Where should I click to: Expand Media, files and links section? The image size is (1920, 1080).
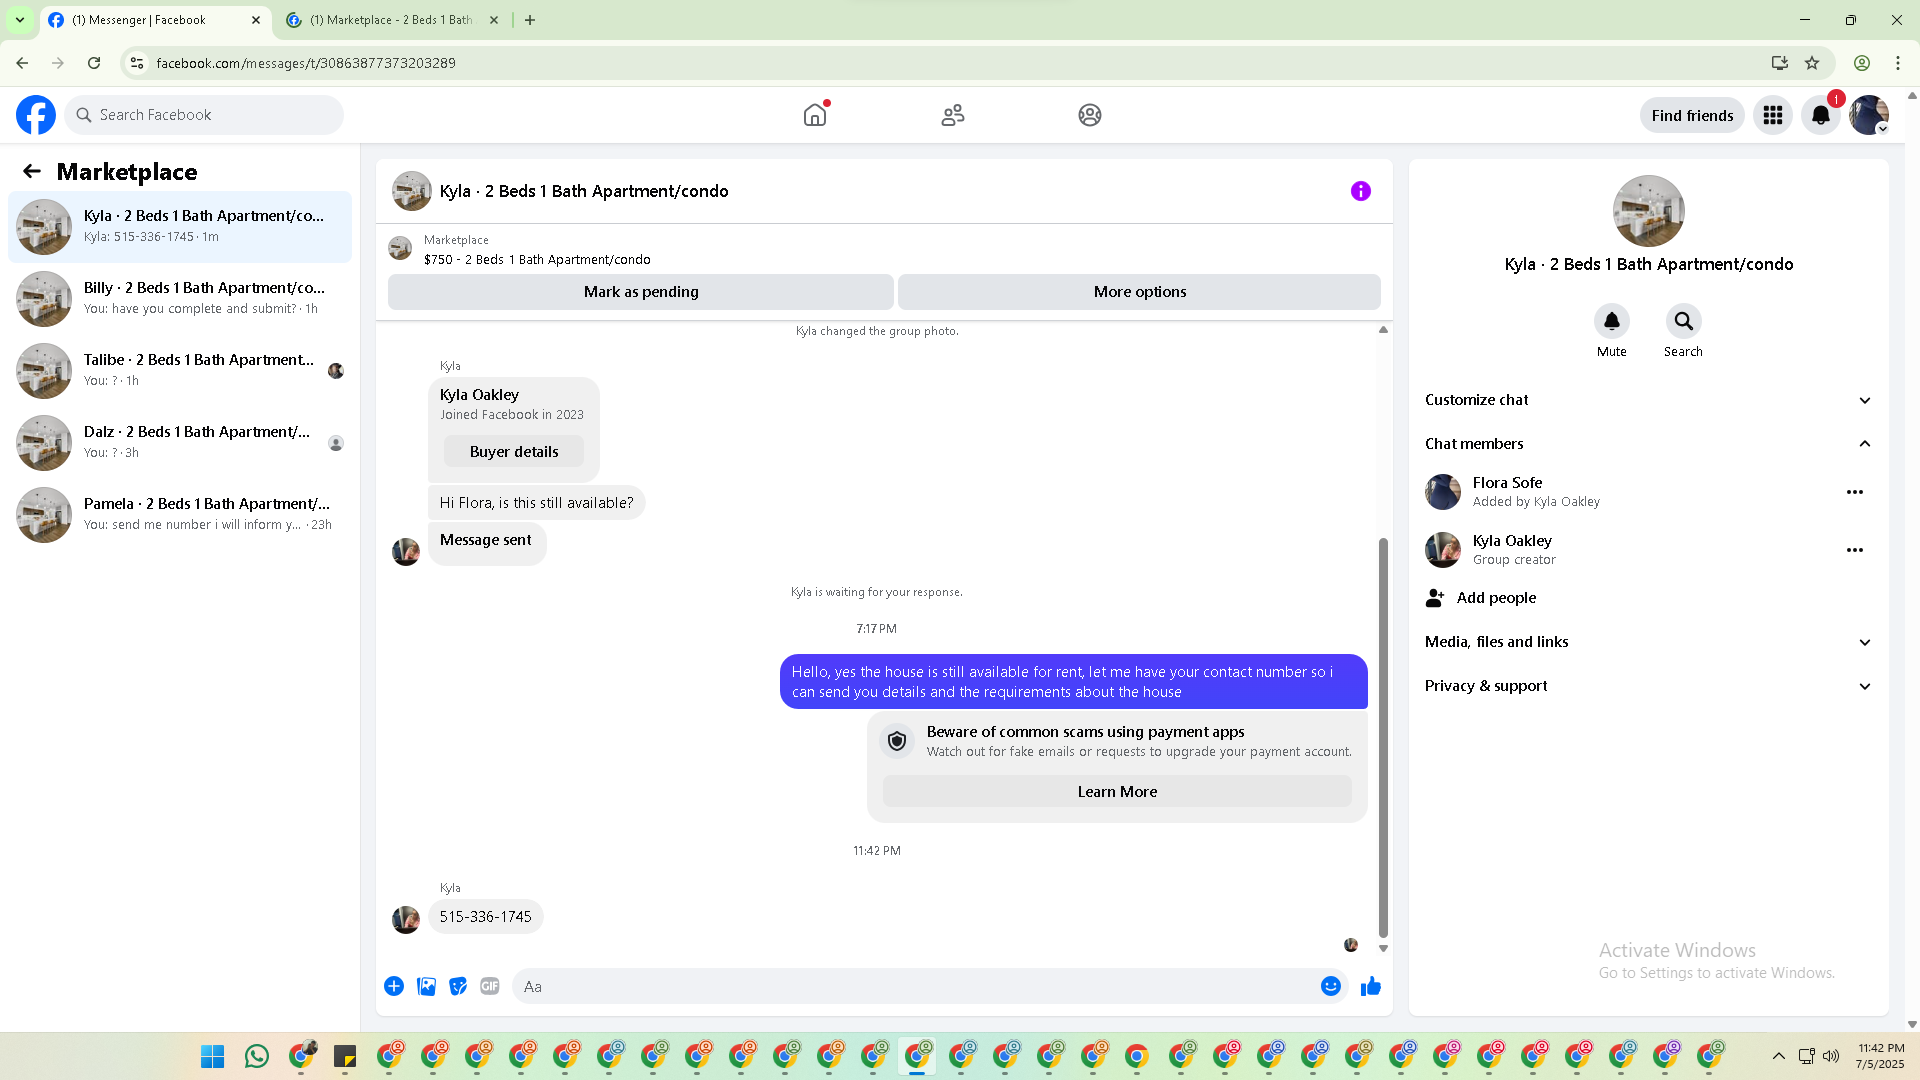point(1647,642)
